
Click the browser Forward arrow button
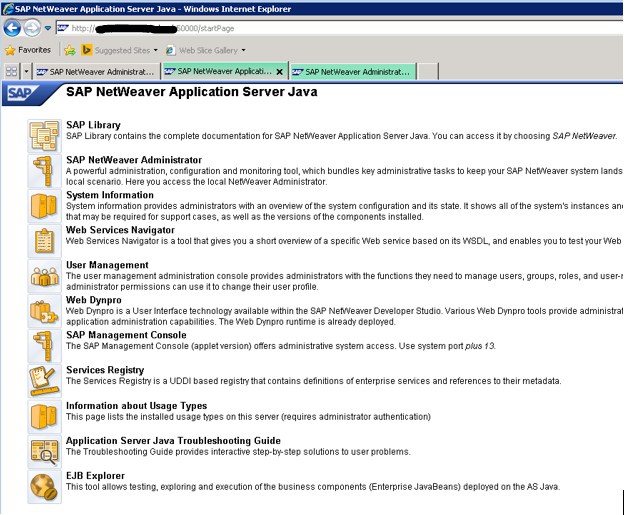click(32, 28)
